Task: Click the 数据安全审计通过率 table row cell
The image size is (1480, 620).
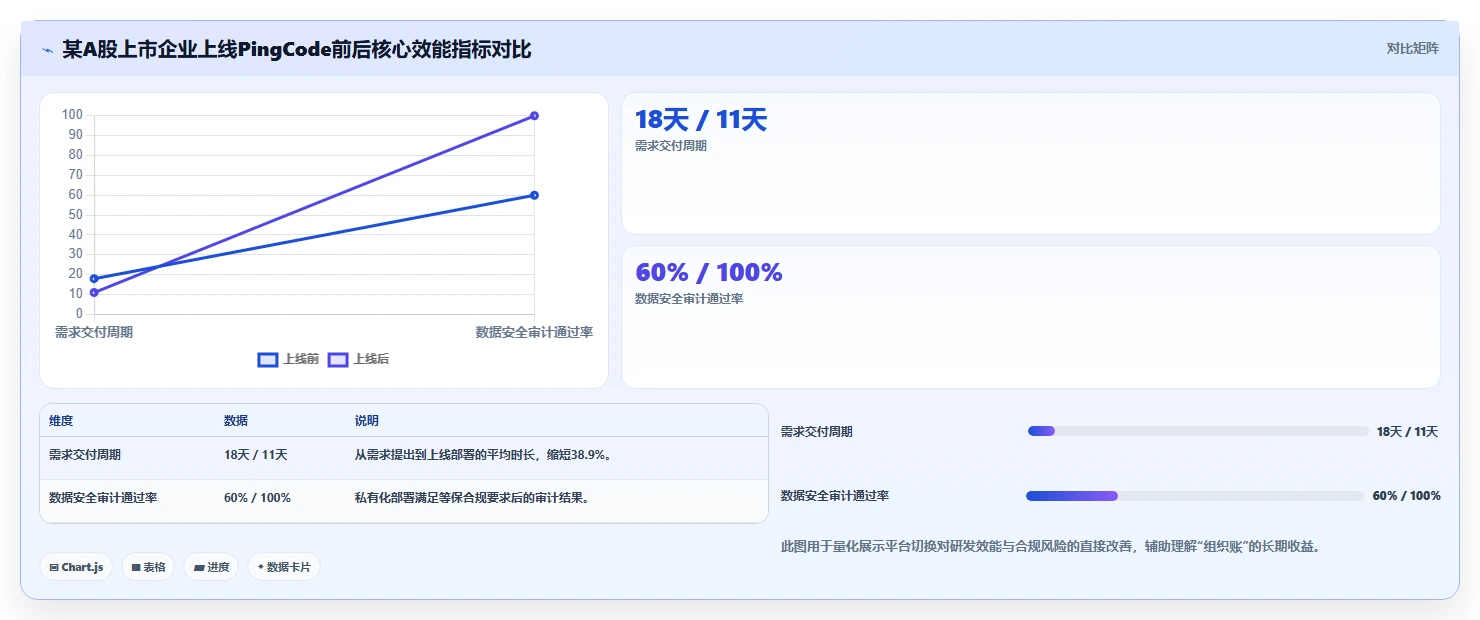Action: (103, 497)
